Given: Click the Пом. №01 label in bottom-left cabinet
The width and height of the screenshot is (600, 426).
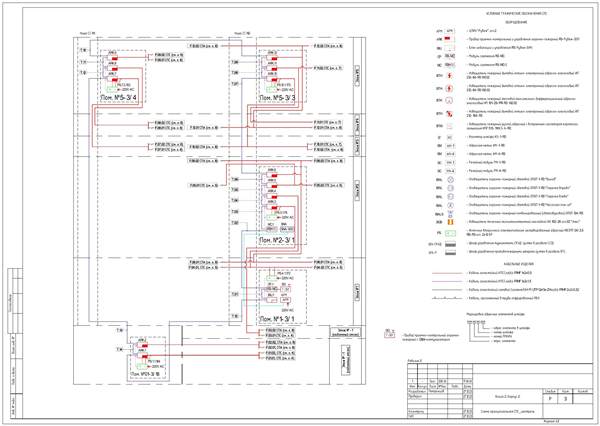Looking at the screenshot, I should (x=145, y=374).
